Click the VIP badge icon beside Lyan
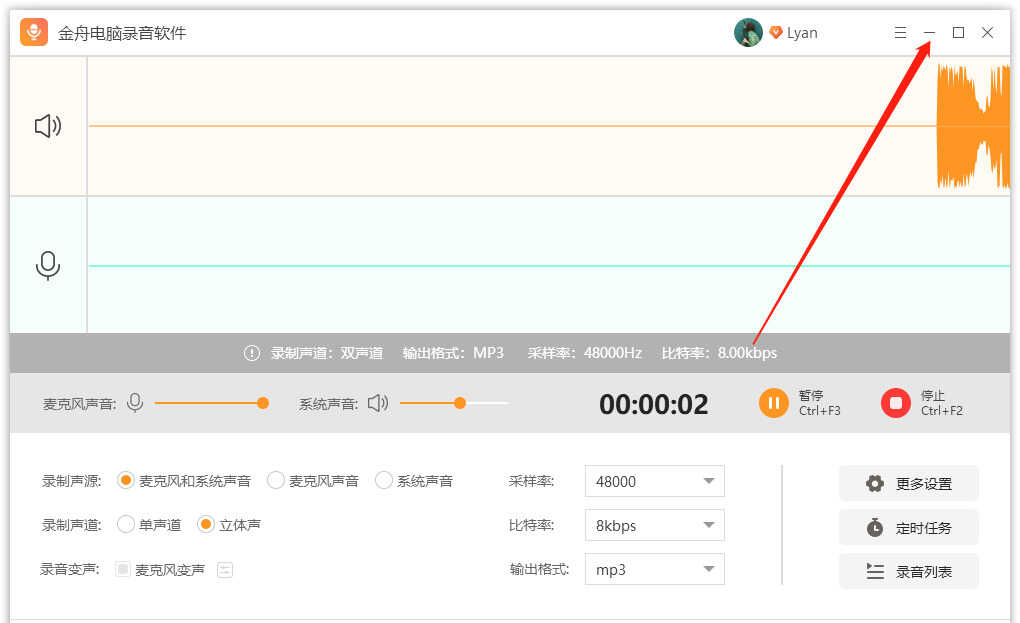1020x623 pixels. click(x=776, y=33)
